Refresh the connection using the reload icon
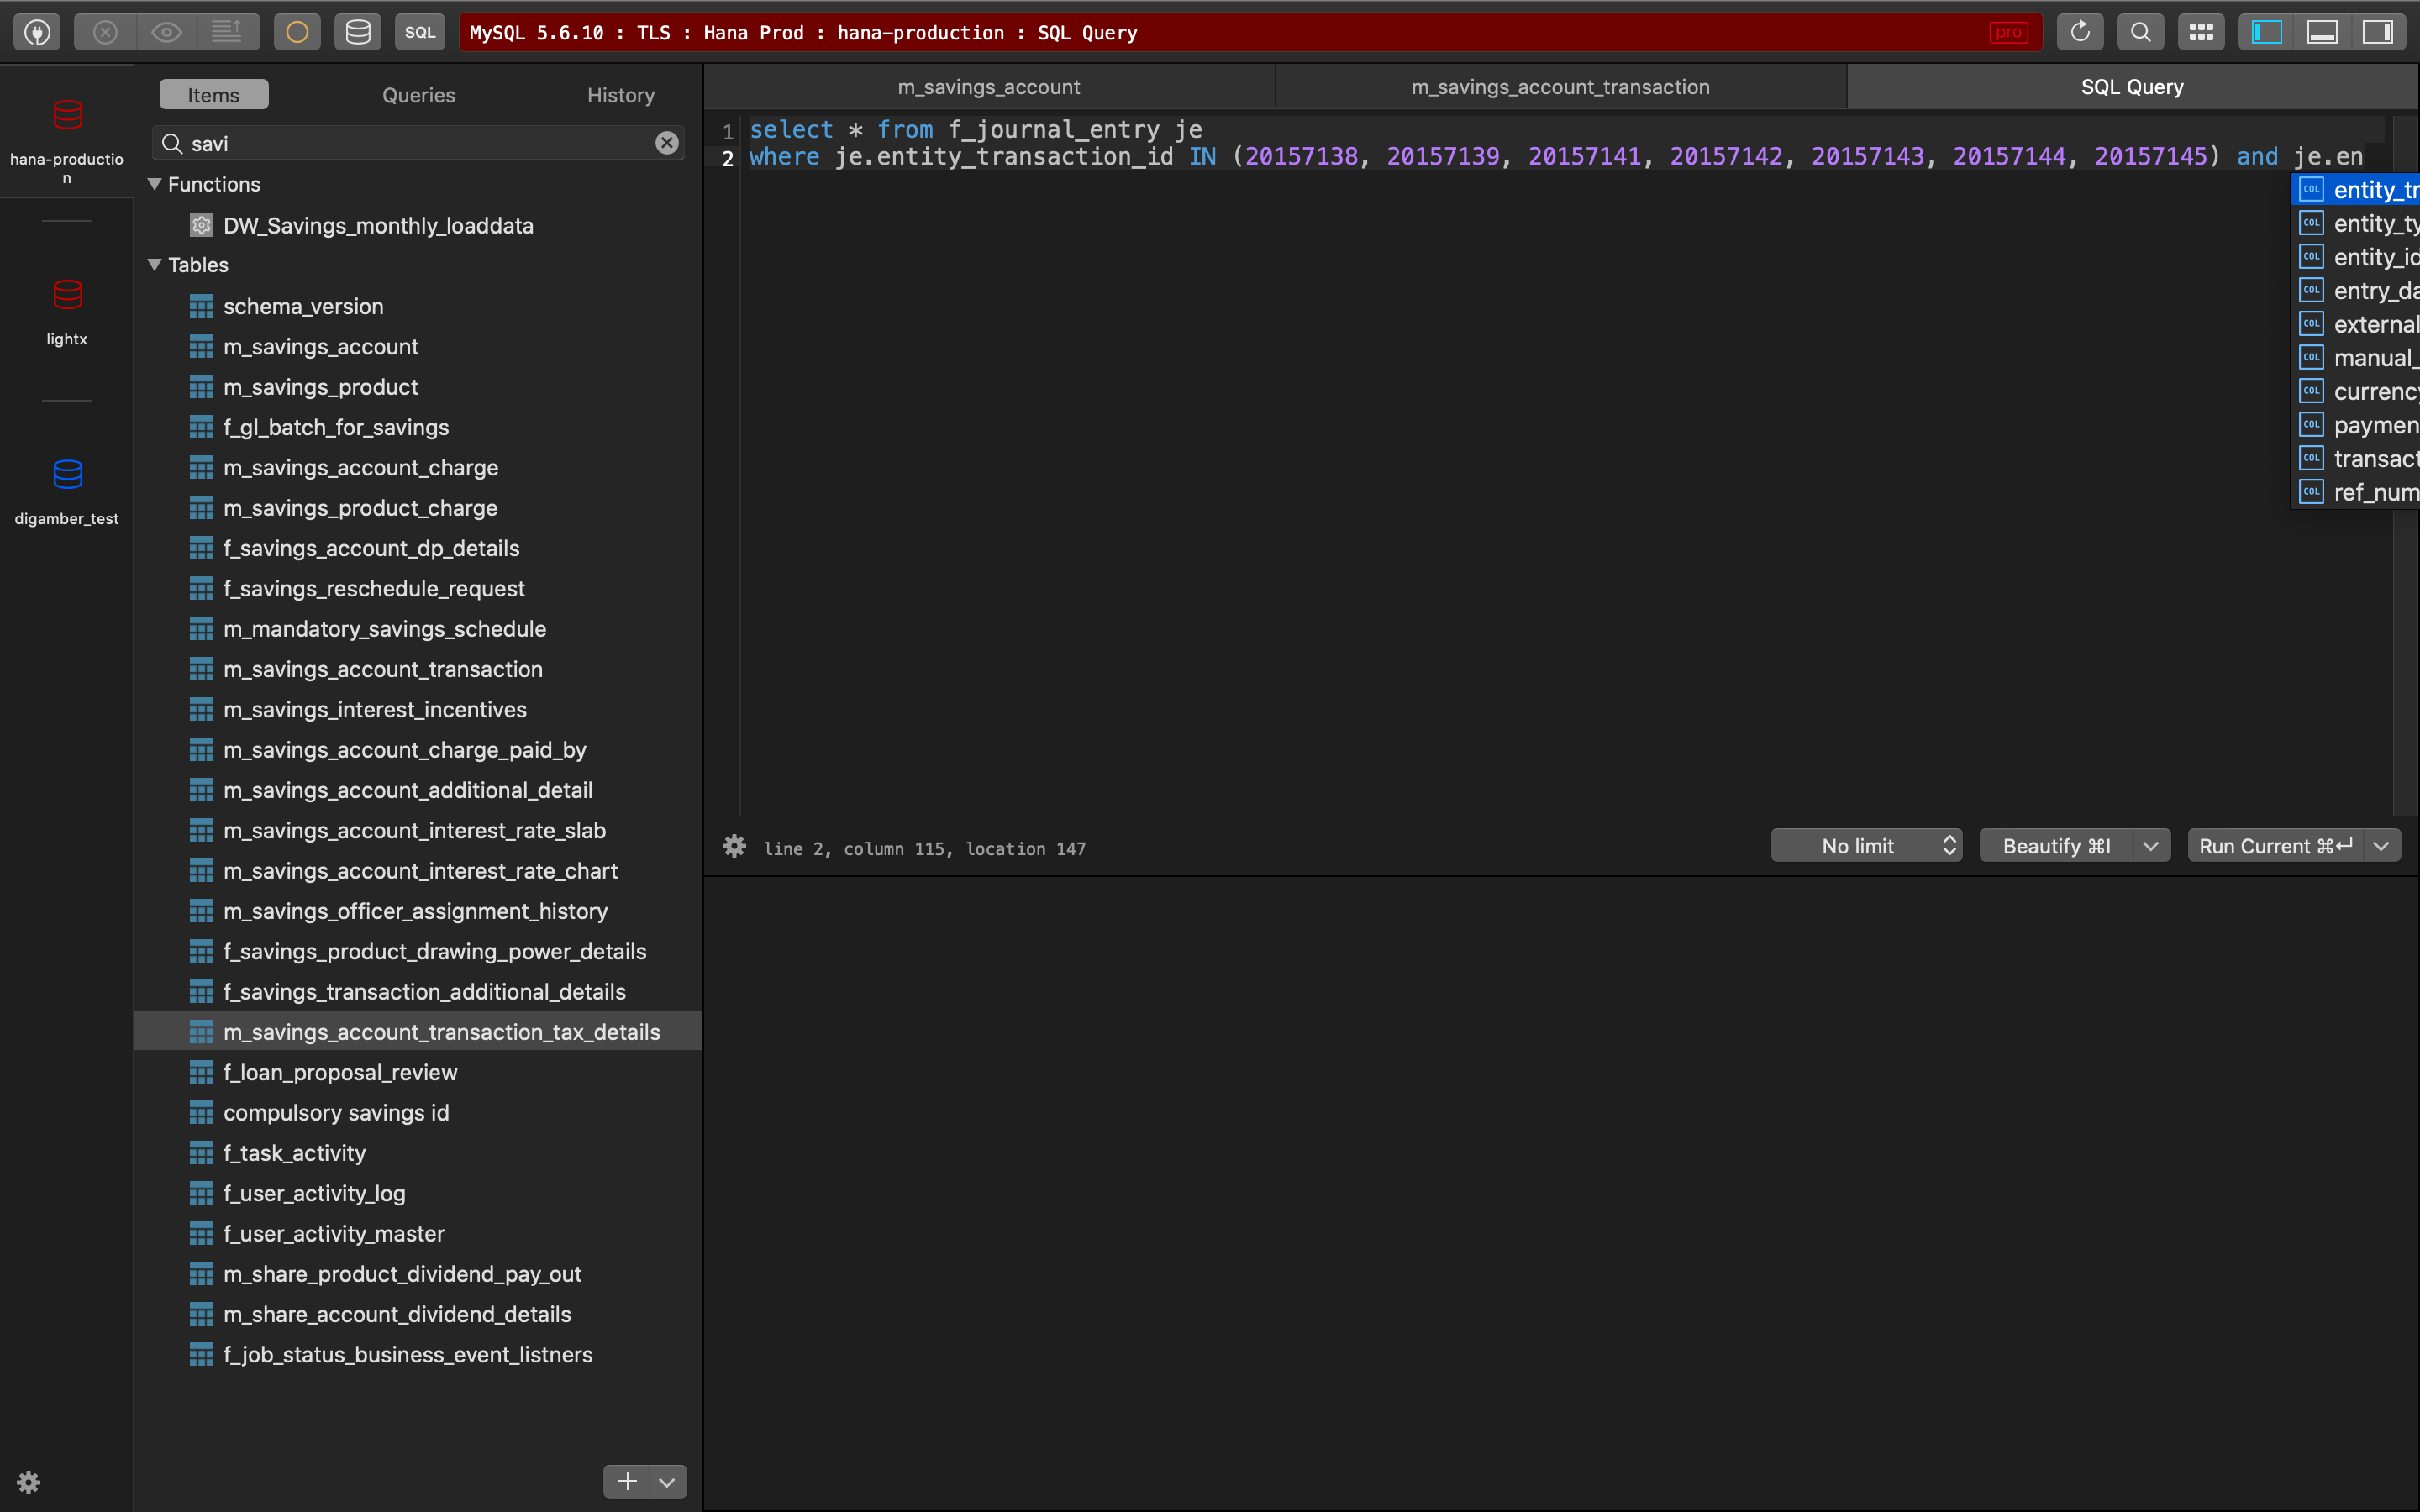This screenshot has height=1512, width=2420. tap(2080, 31)
